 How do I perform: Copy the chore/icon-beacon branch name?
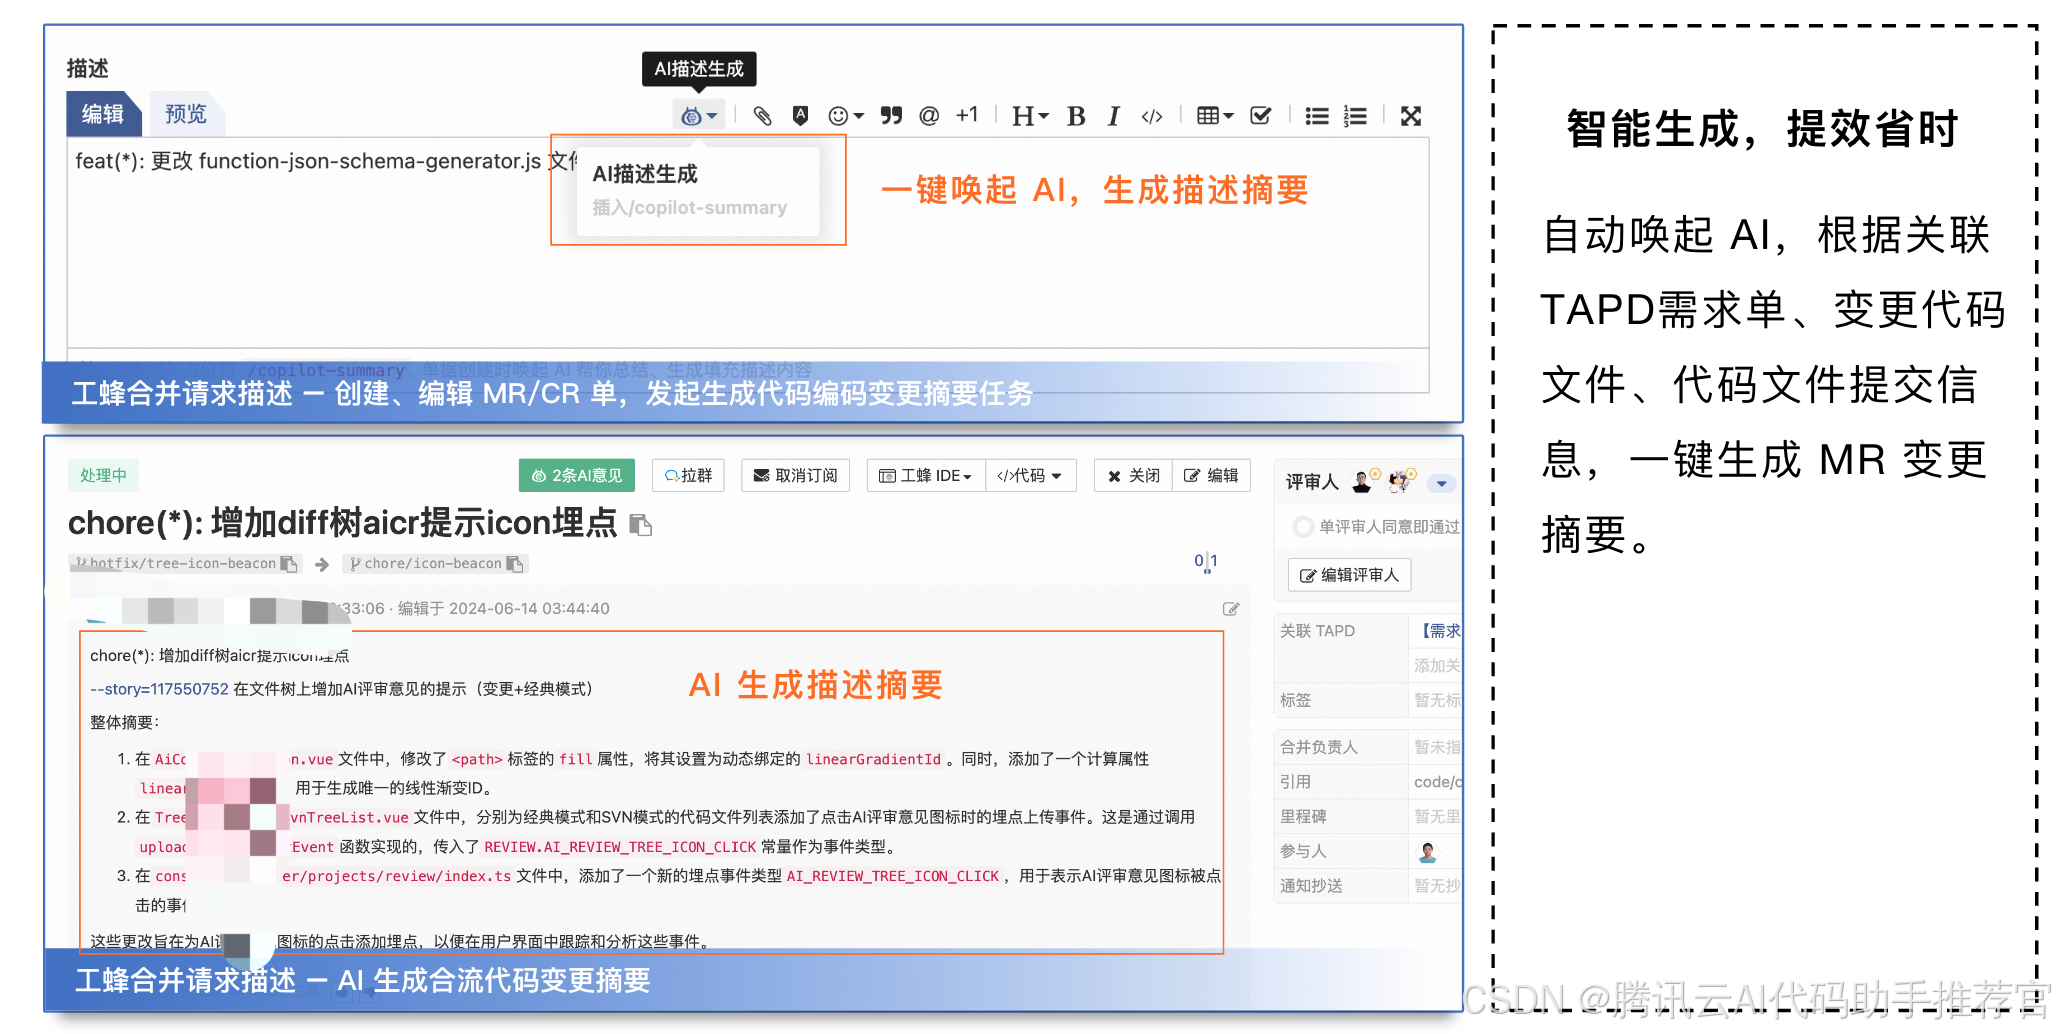point(515,564)
